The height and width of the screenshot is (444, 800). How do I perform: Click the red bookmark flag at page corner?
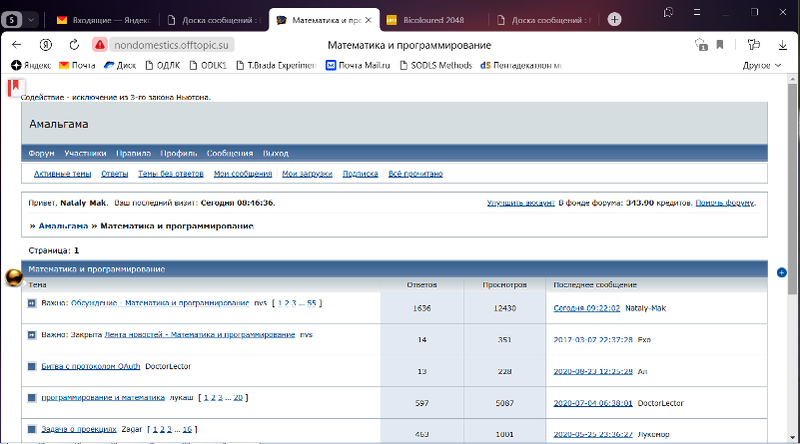pyautogui.click(x=15, y=87)
